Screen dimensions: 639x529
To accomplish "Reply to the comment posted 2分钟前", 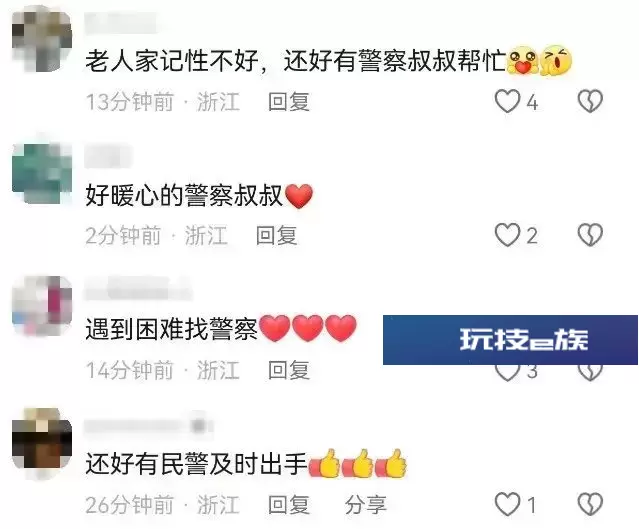I will 276,236.
